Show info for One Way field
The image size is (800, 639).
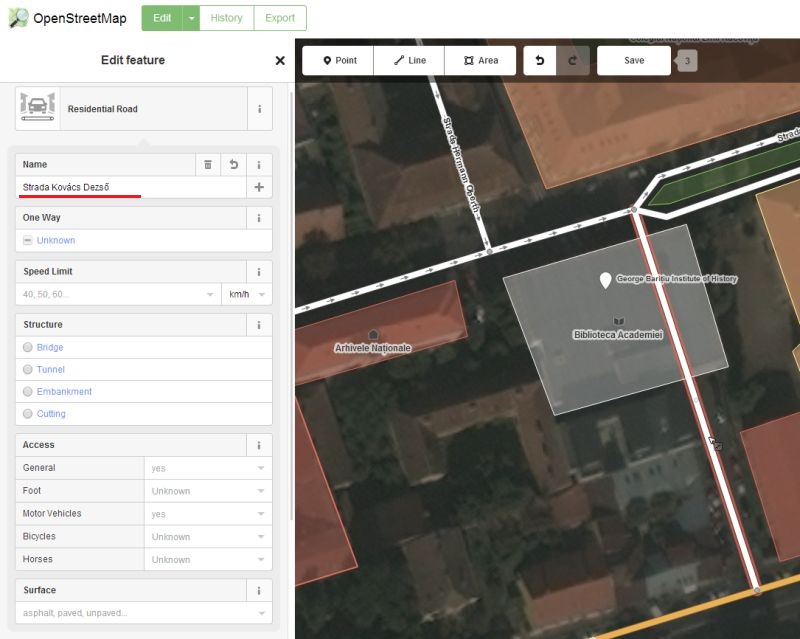[259, 218]
